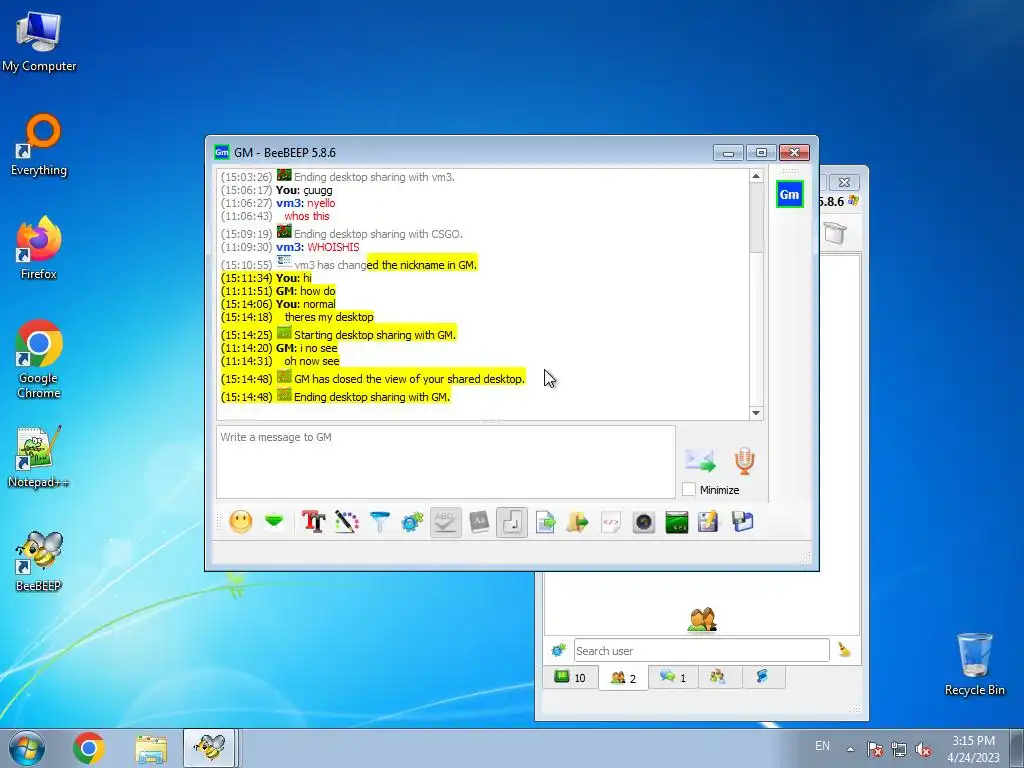Switch to the blue scroll history tab
1024x768 pixels.
(762, 677)
